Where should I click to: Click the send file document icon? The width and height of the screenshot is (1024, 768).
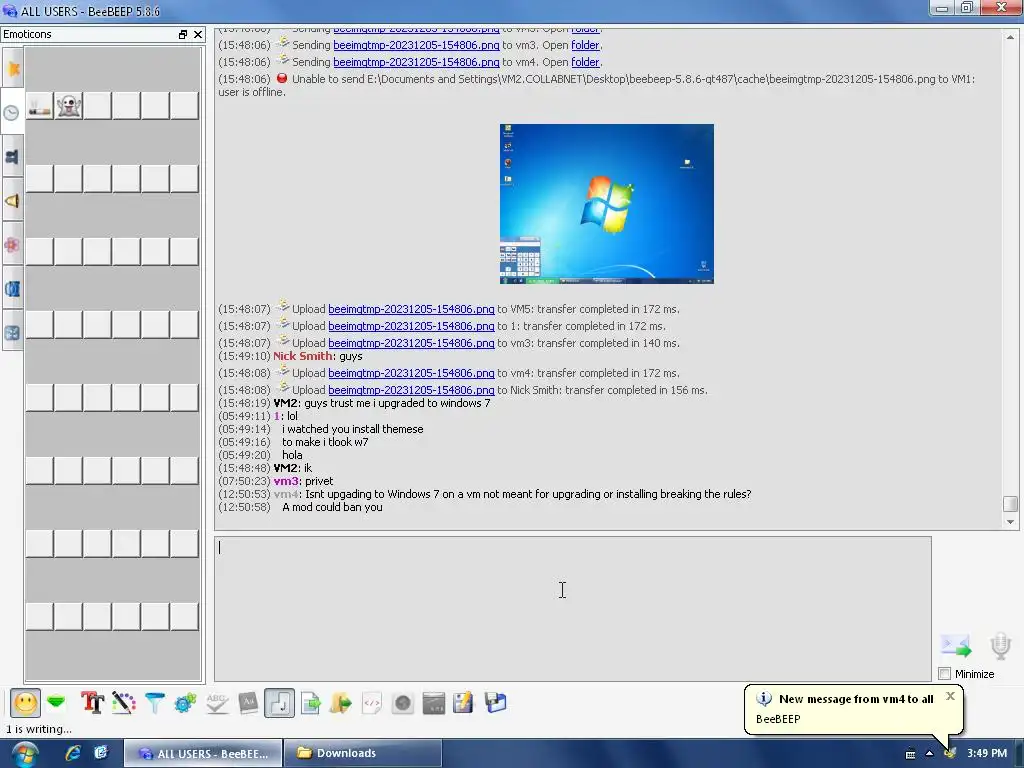(311, 703)
